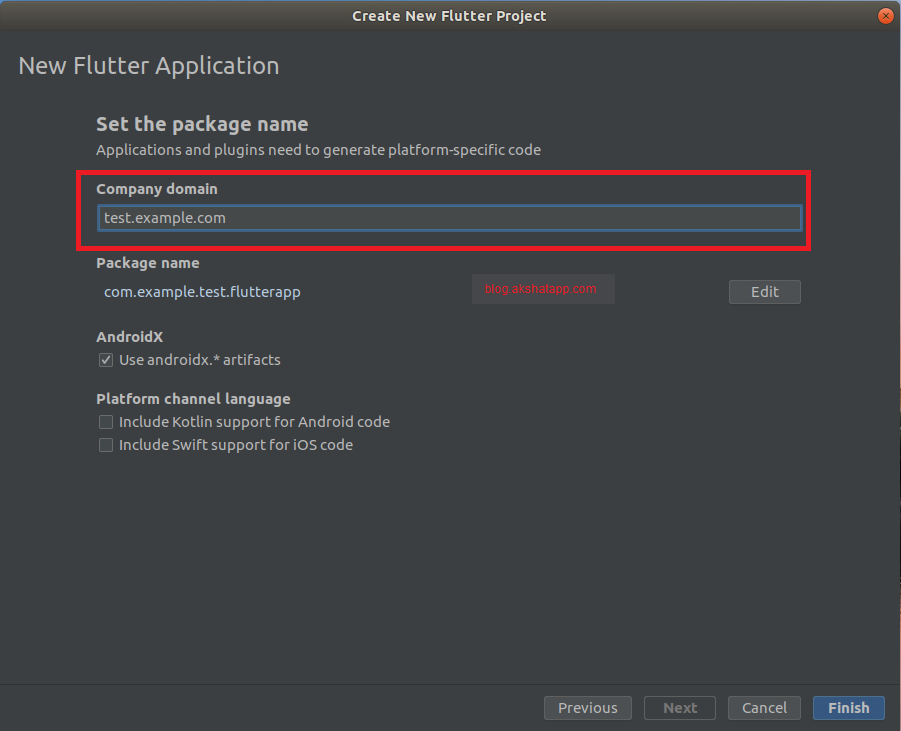Click Finish to create the project

[x=848, y=707]
